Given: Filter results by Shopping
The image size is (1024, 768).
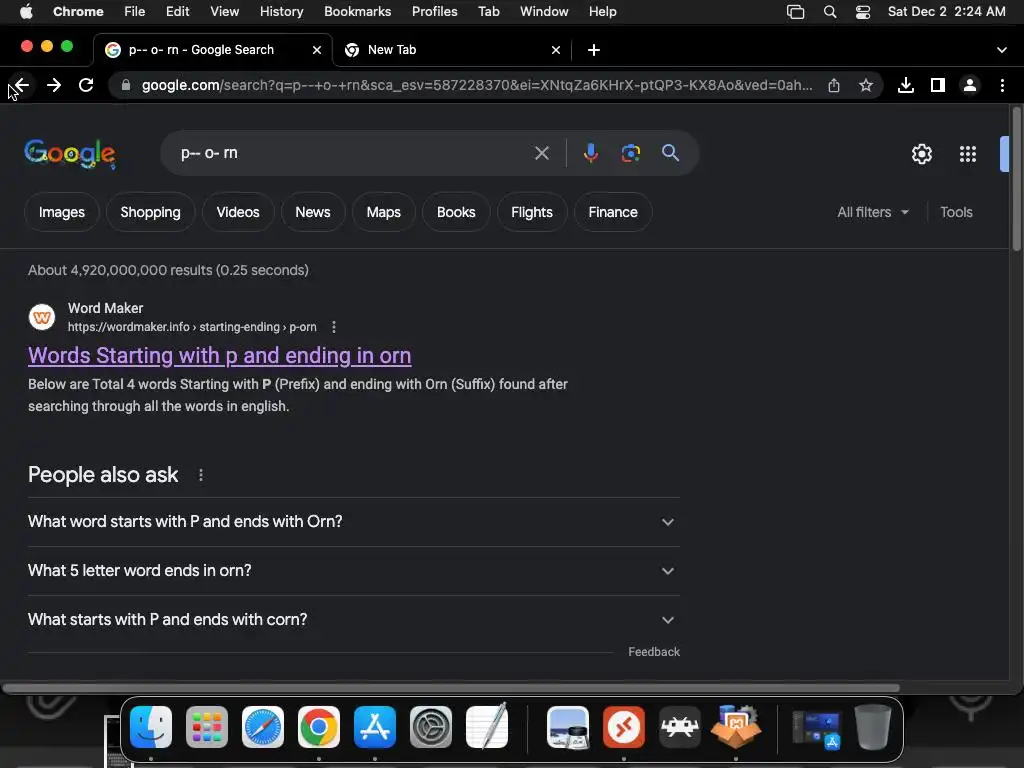Looking at the screenshot, I should [x=150, y=212].
